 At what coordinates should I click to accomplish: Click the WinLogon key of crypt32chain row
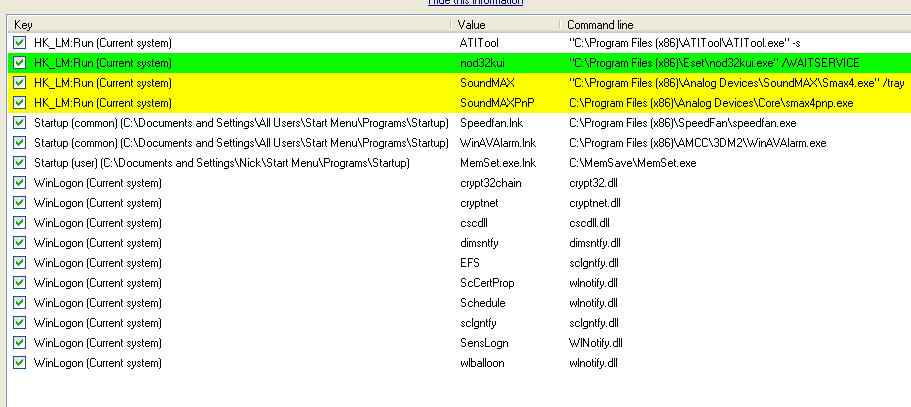click(x=98, y=183)
